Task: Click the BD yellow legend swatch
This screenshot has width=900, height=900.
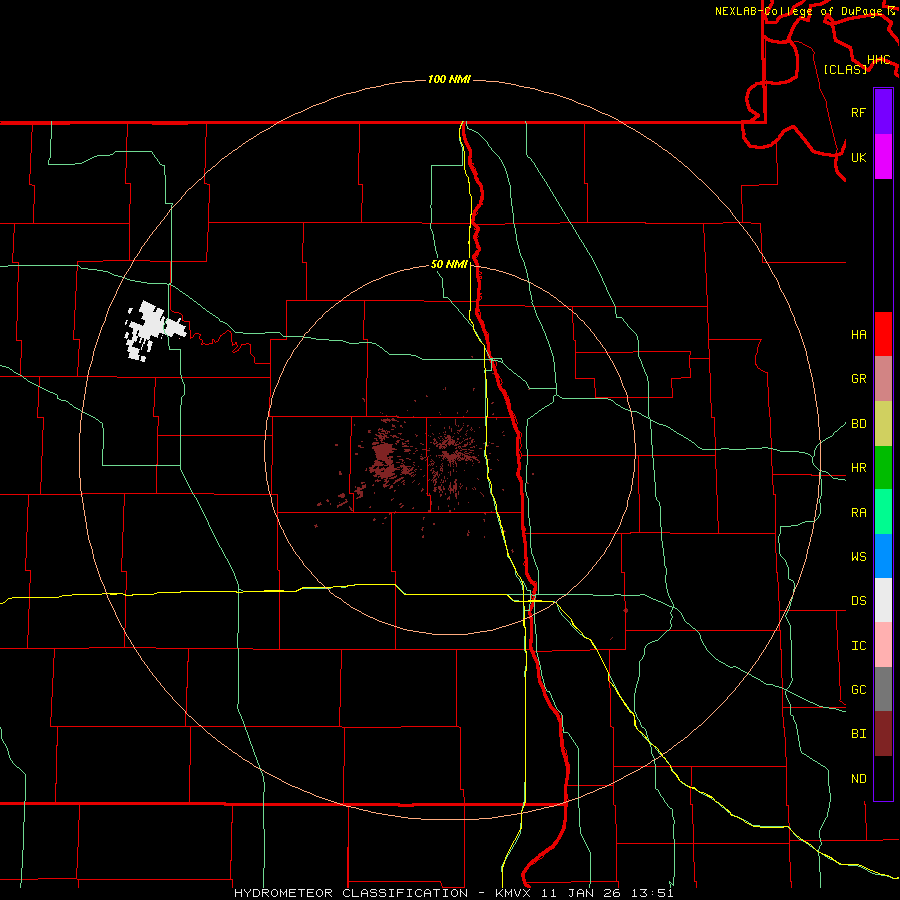Action: pyautogui.click(x=883, y=424)
